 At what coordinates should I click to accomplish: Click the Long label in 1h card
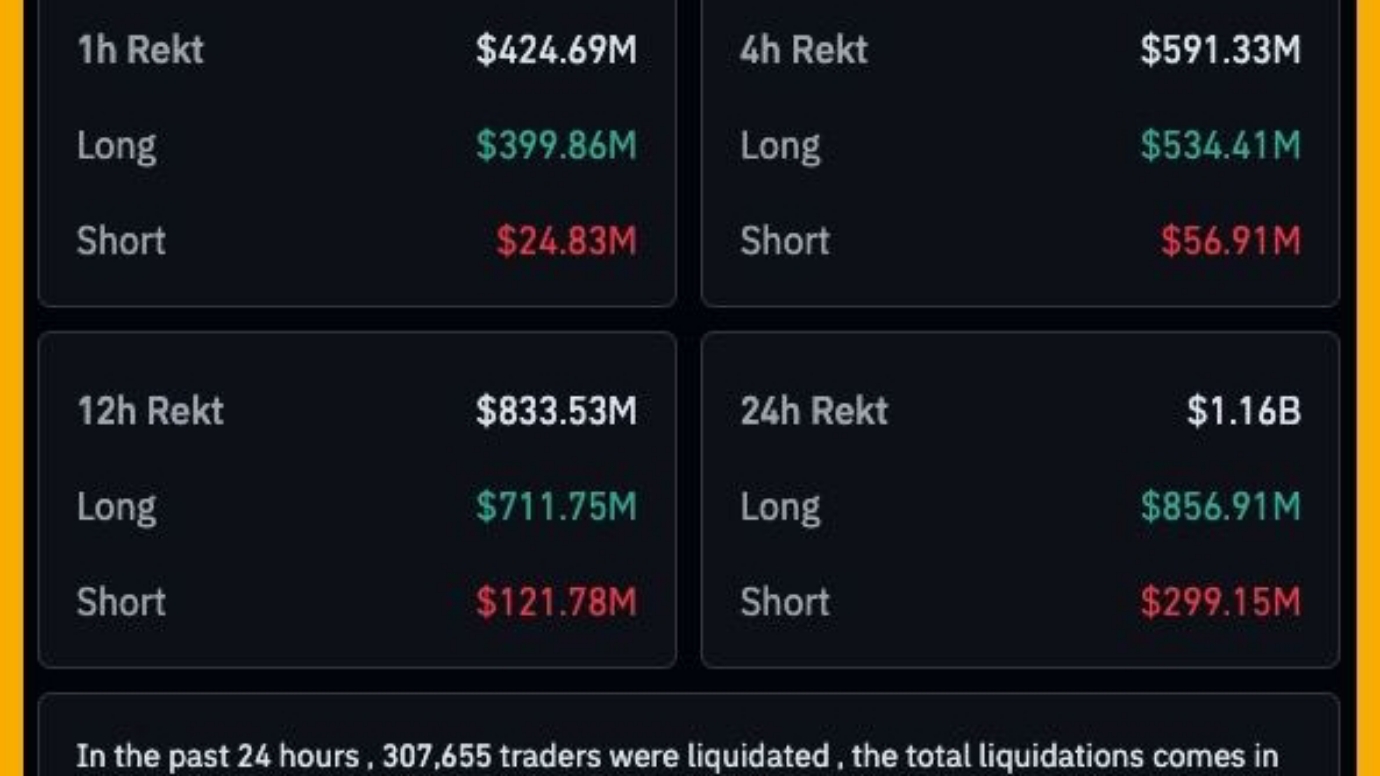tap(117, 146)
